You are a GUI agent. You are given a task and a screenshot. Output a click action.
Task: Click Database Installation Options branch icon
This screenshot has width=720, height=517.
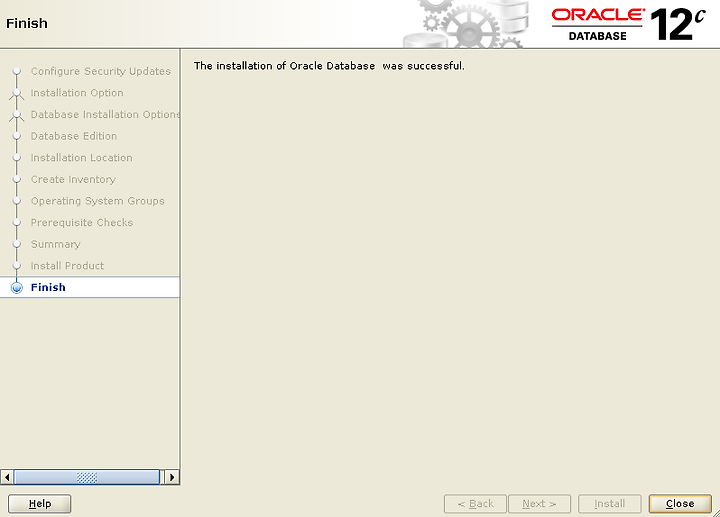pos(17,115)
